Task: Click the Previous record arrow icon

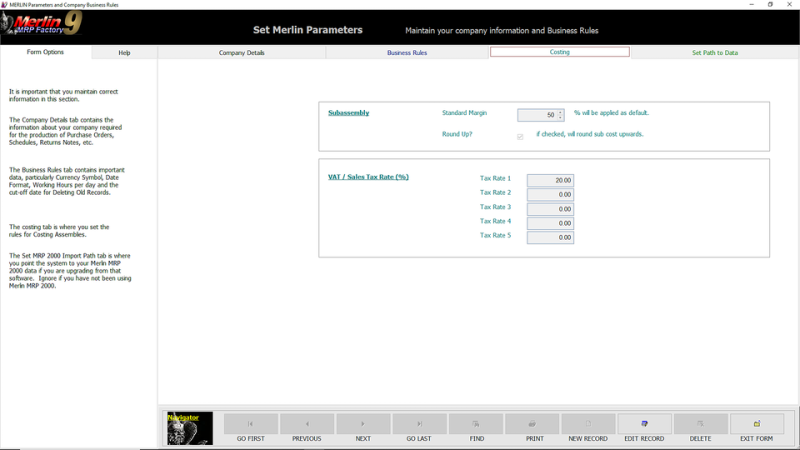Action: (x=307, y=424)
